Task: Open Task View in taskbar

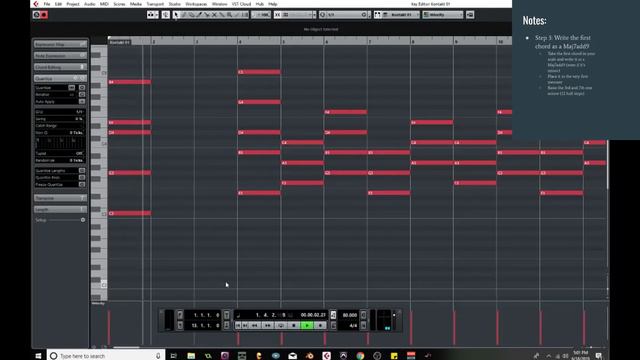Action: [173, 356]
